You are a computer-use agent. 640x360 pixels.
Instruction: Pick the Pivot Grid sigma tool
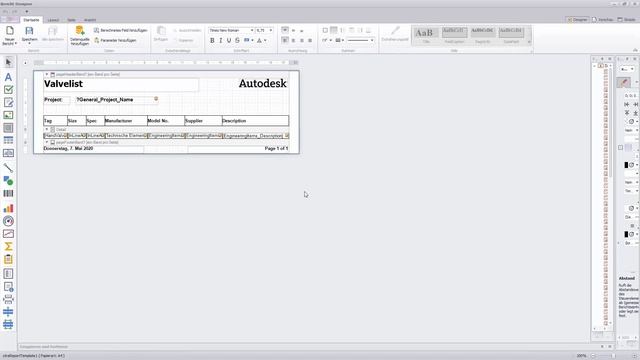8,247
